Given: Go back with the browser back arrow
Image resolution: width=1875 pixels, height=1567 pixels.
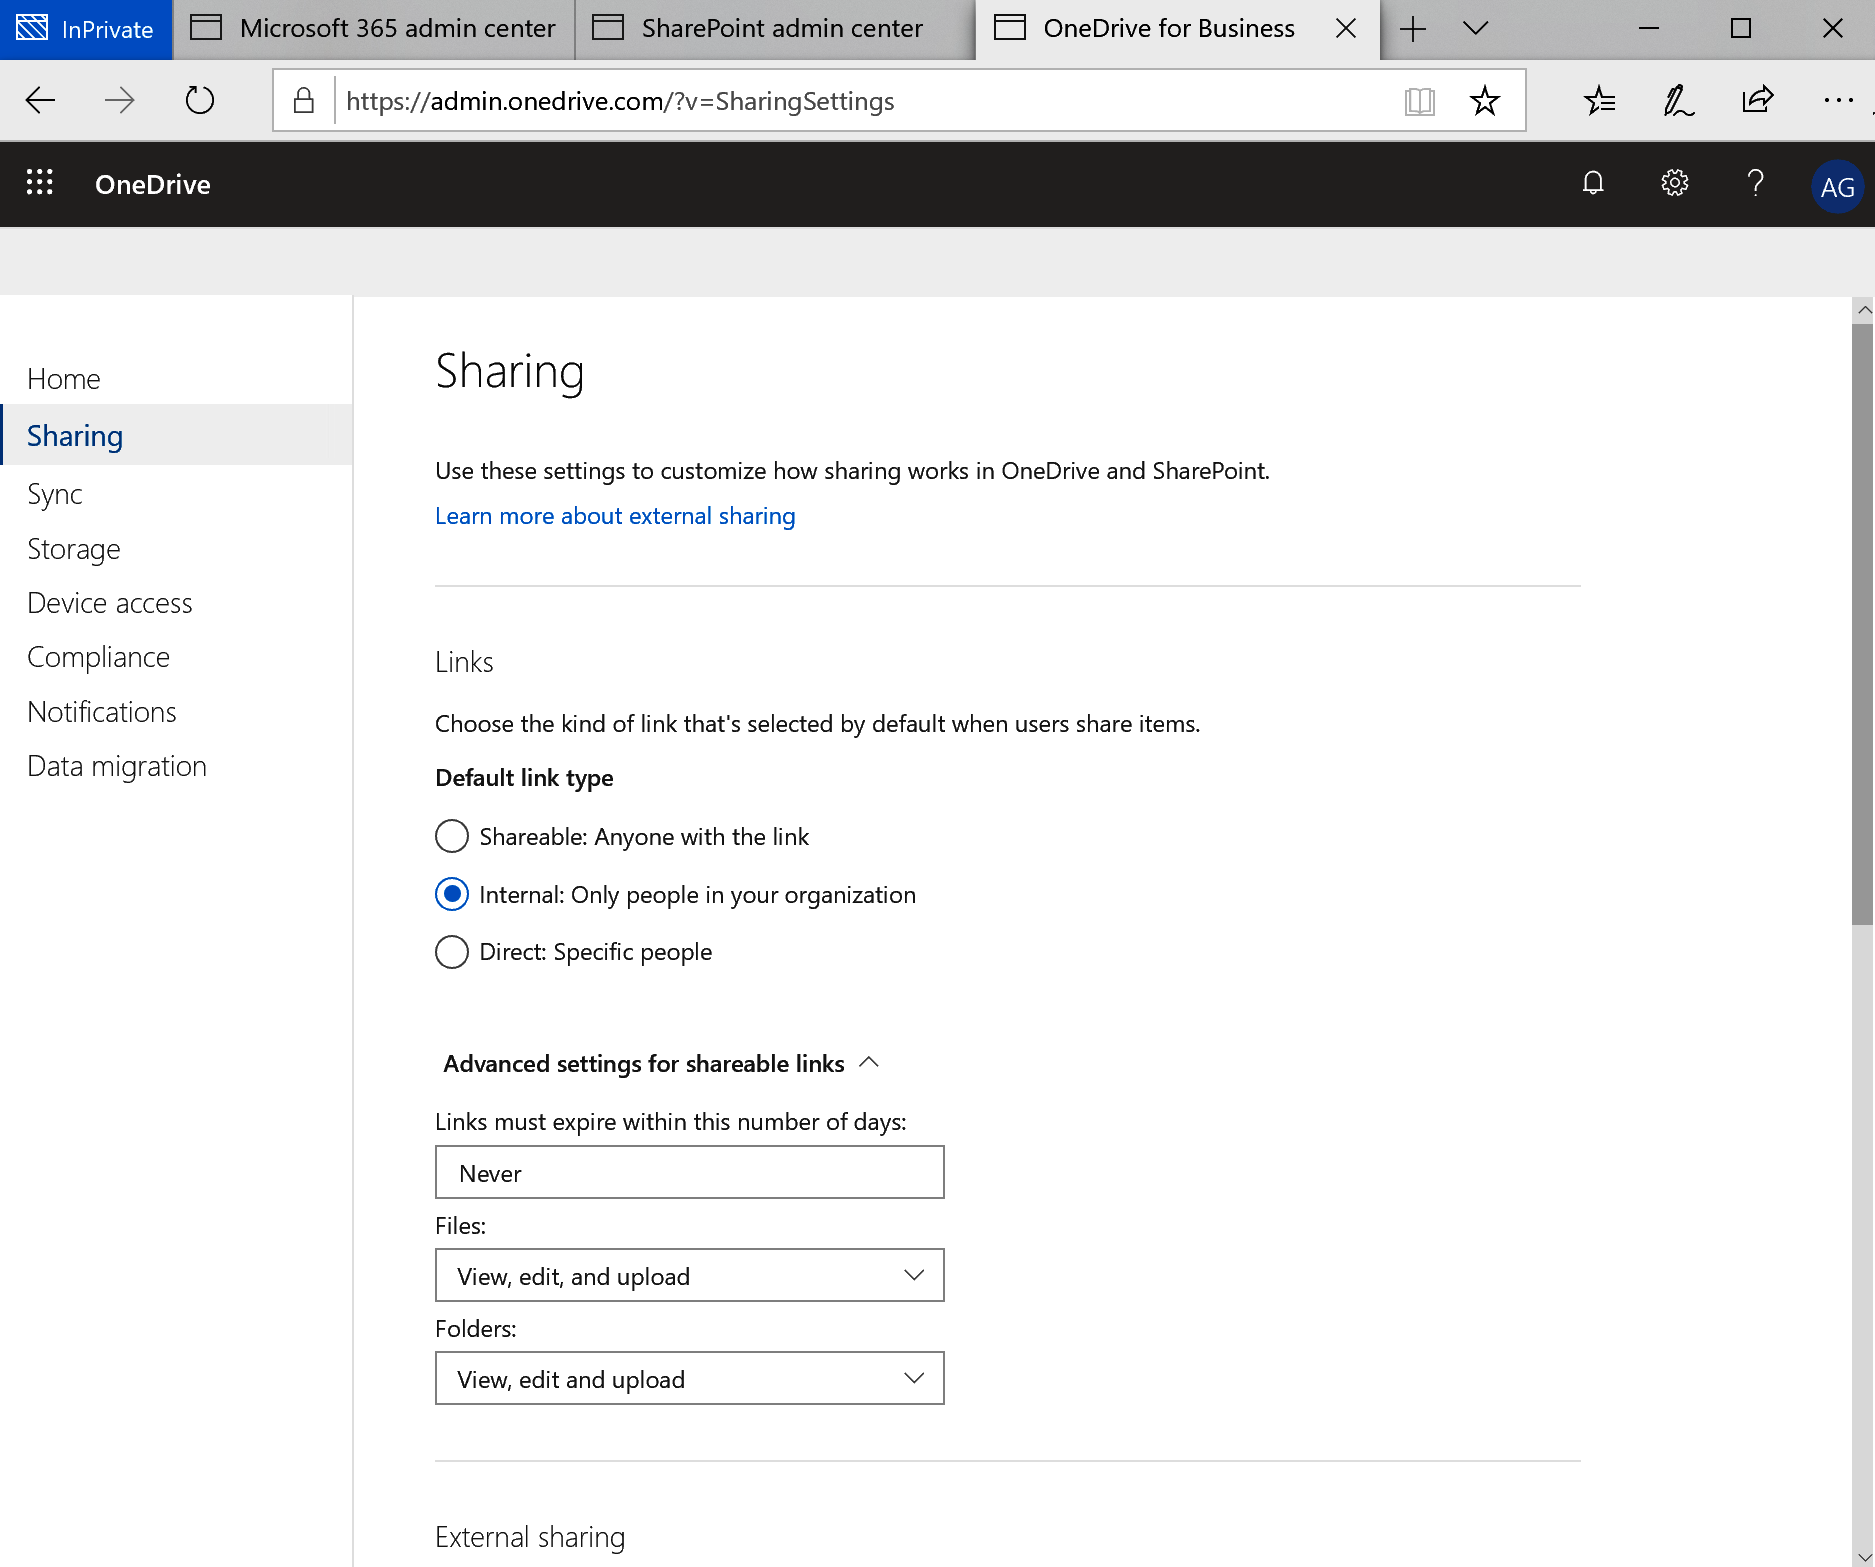Looking at the screenshot, I should coord(41,100).
